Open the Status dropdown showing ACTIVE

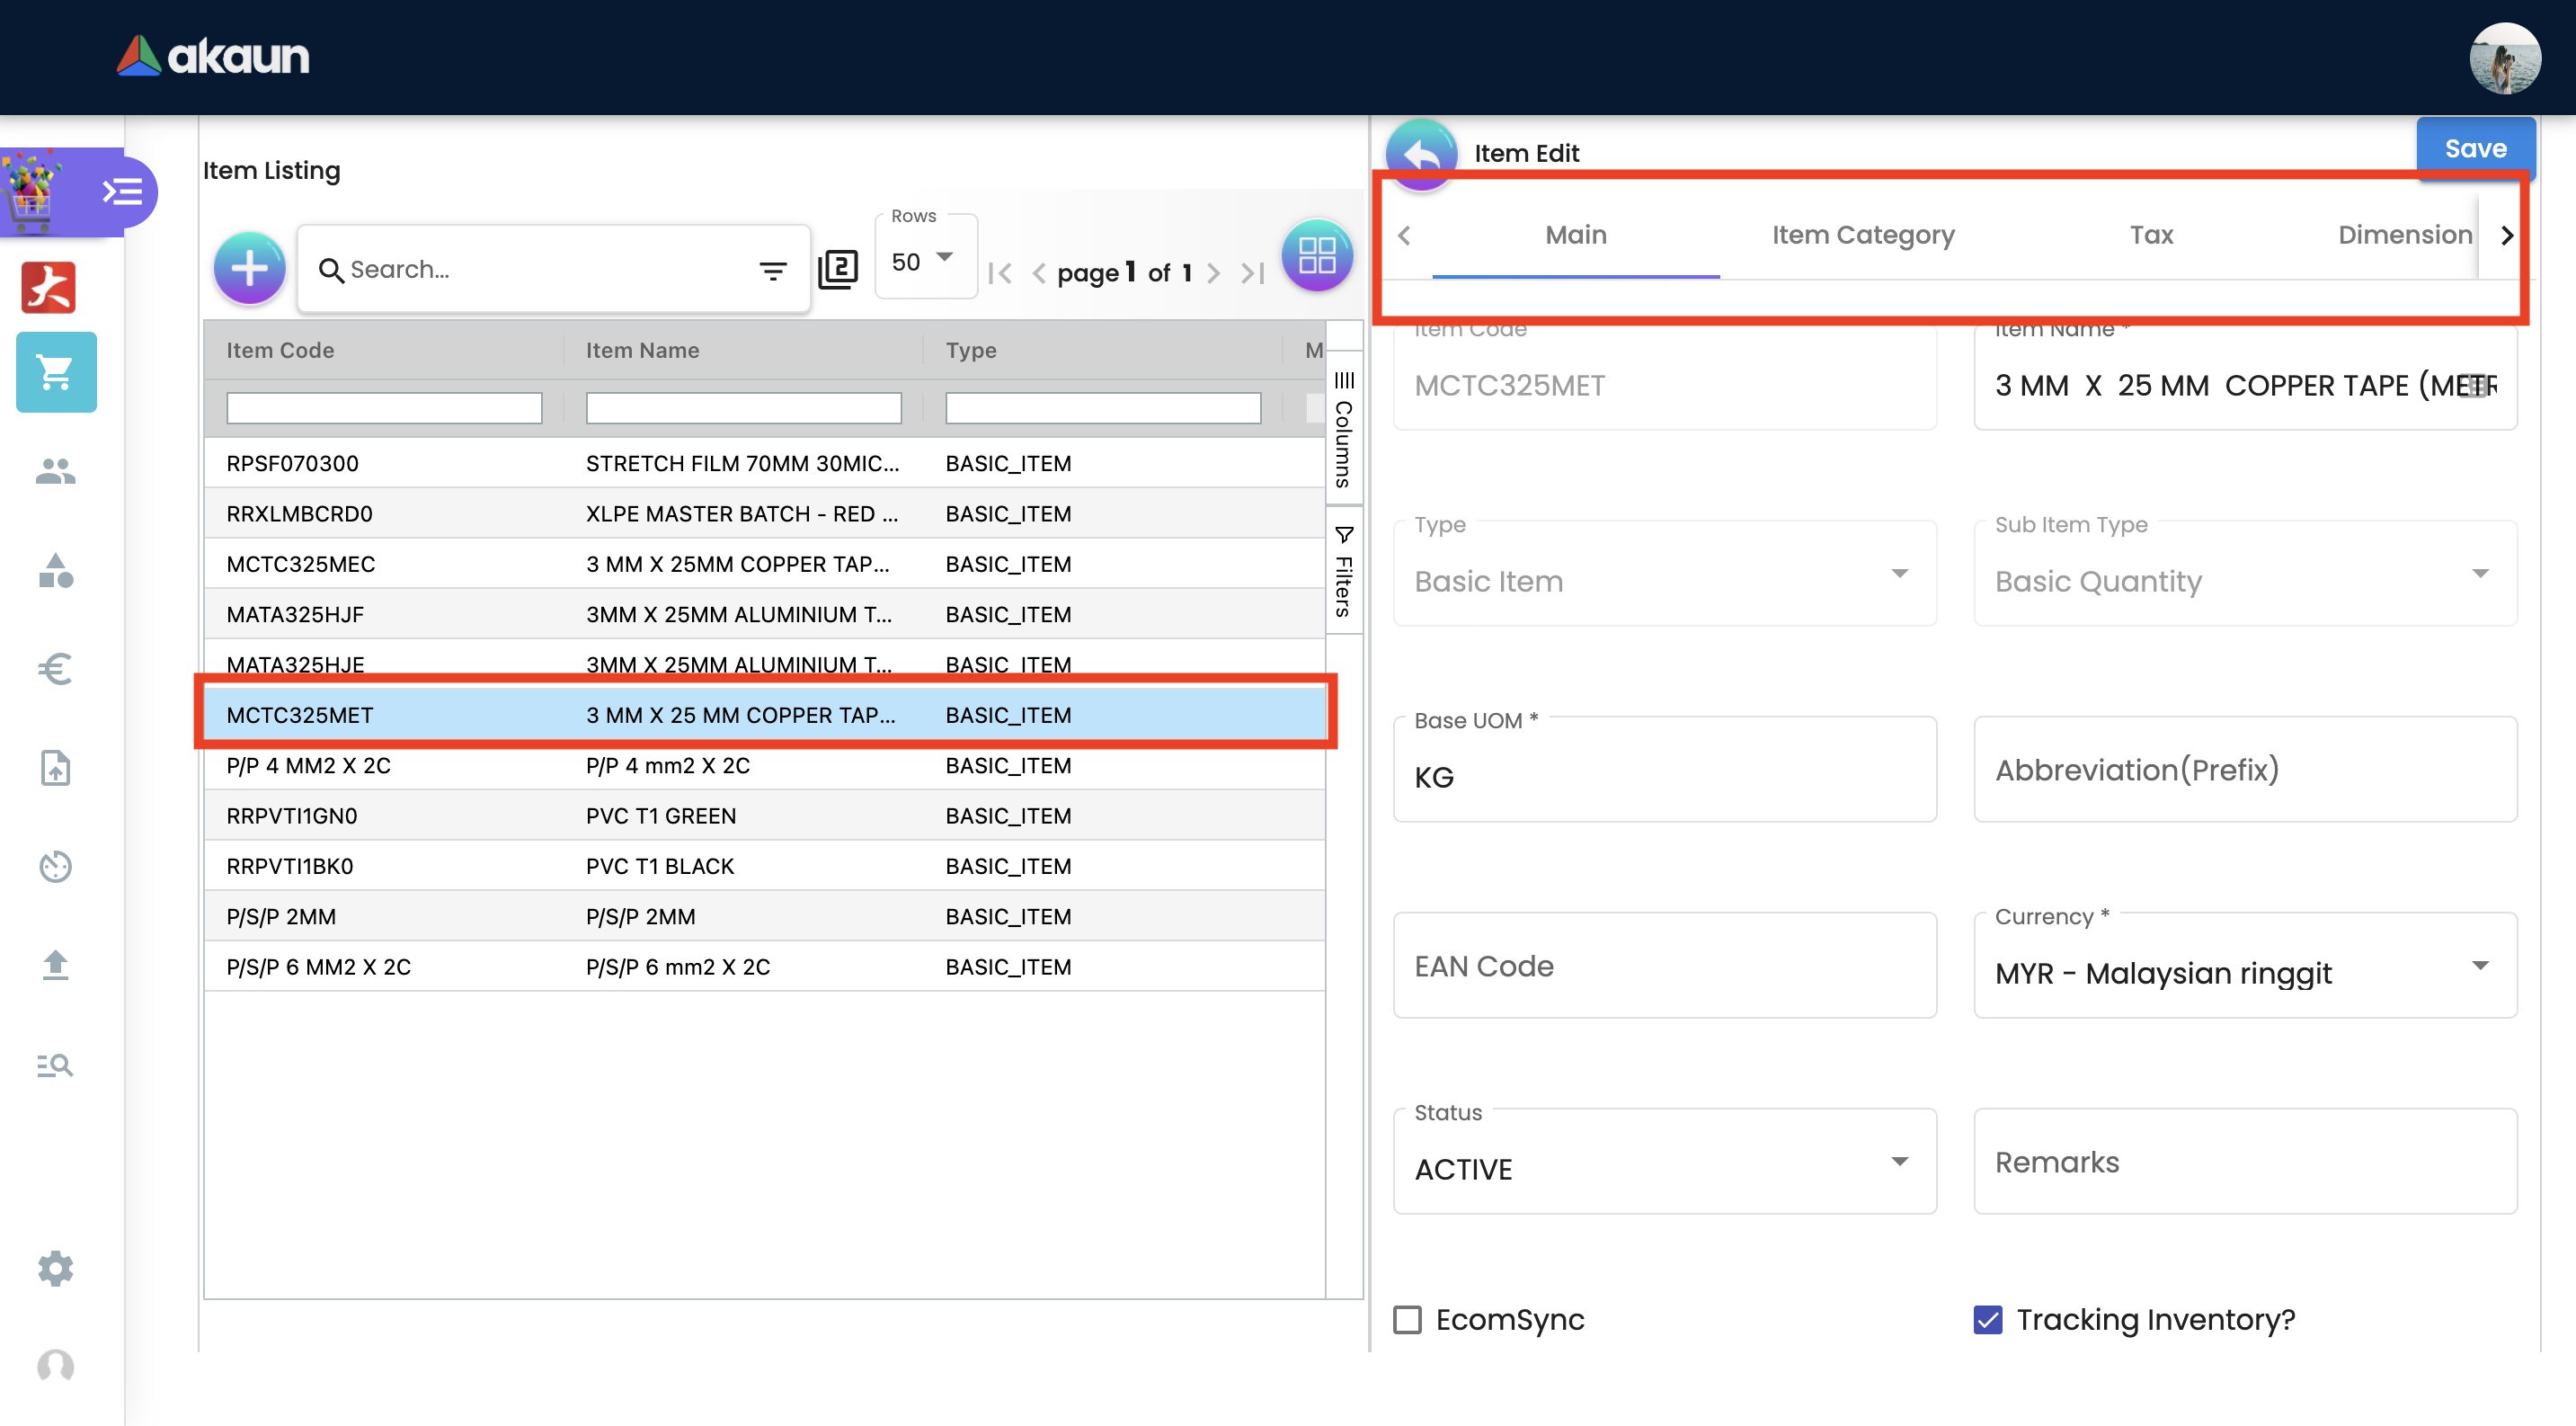(1663, 1163)
